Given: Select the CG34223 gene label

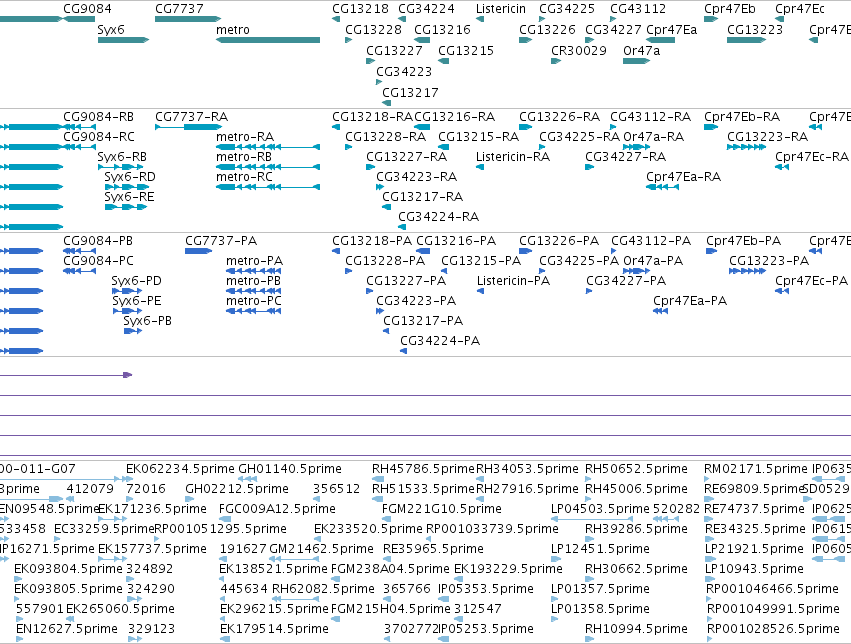Looking at the screenshot, I should click(x=404, y=71).
